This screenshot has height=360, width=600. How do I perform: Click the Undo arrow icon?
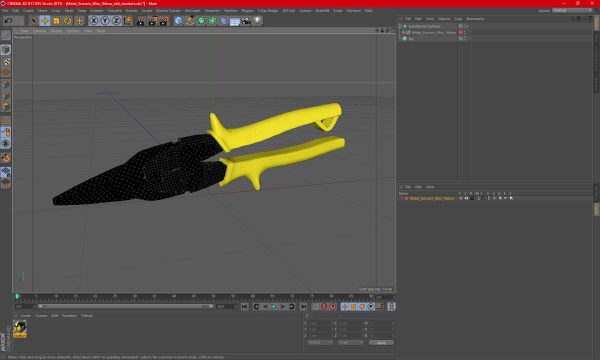tap(8, 21)
